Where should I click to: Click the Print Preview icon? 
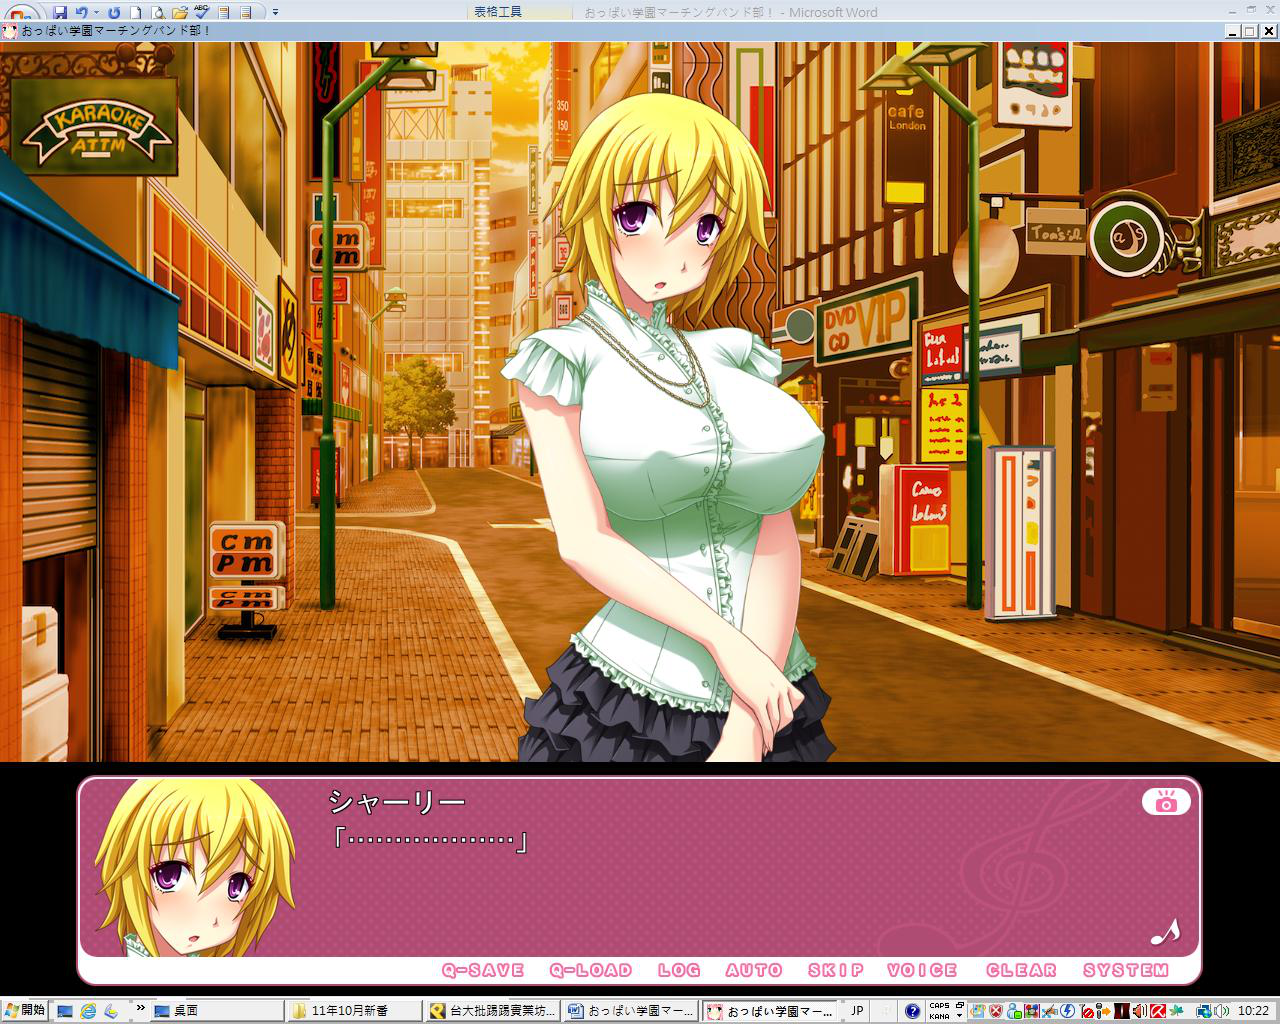pyautogui.click(x=158, y=12)
